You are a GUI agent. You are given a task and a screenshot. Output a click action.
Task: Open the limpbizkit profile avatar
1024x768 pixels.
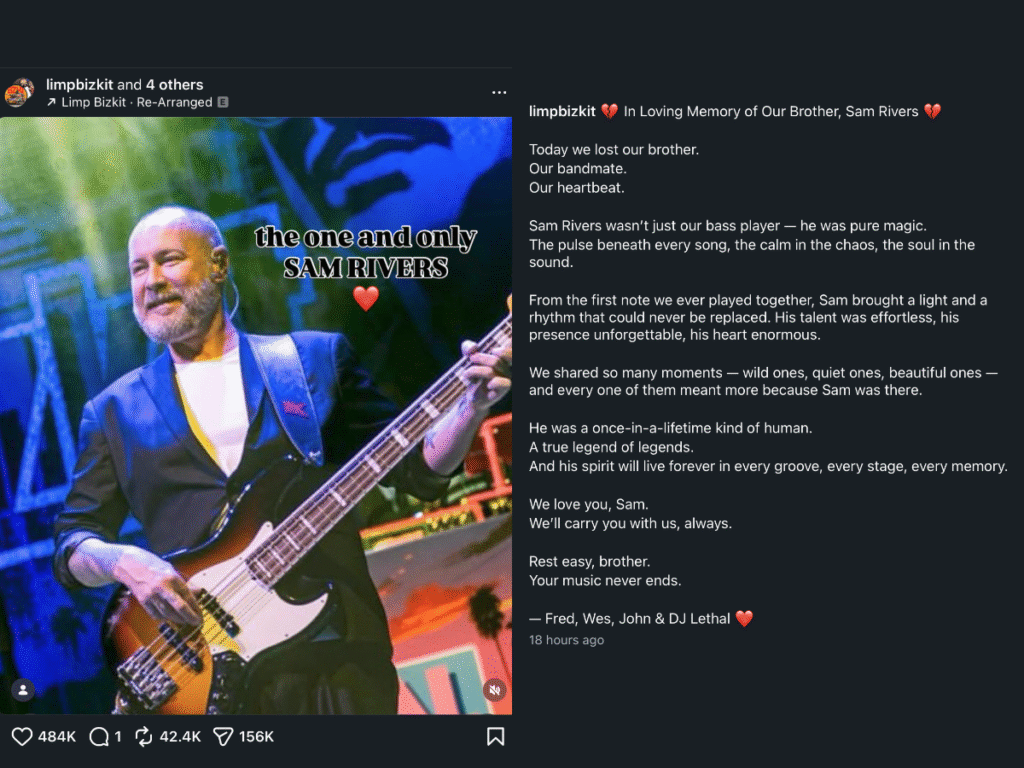click(20, 93)
